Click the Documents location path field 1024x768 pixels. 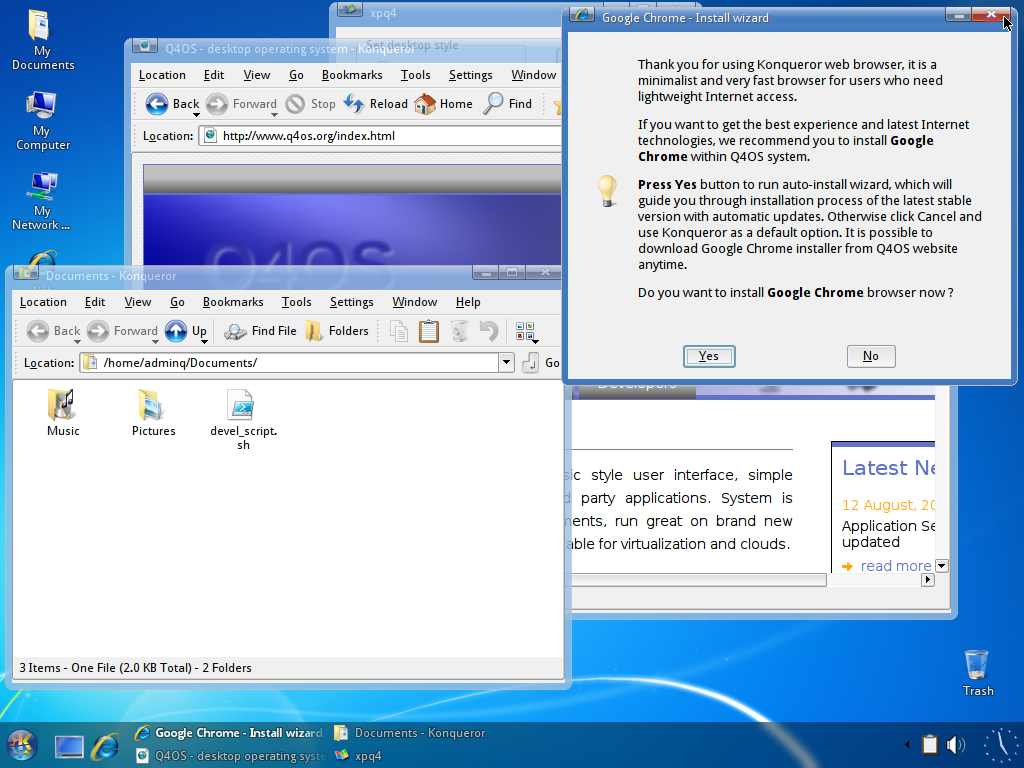pos(290,362)
